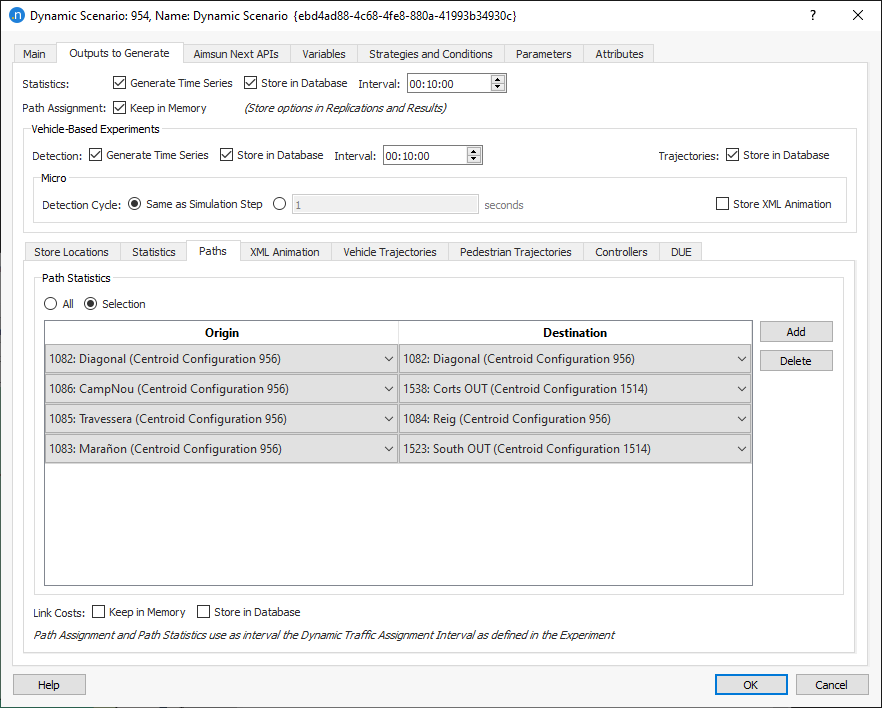Switch to the Vehicle Trajectories tab
The width and height of the screenshot is (882, 708).
coord(389,251)
